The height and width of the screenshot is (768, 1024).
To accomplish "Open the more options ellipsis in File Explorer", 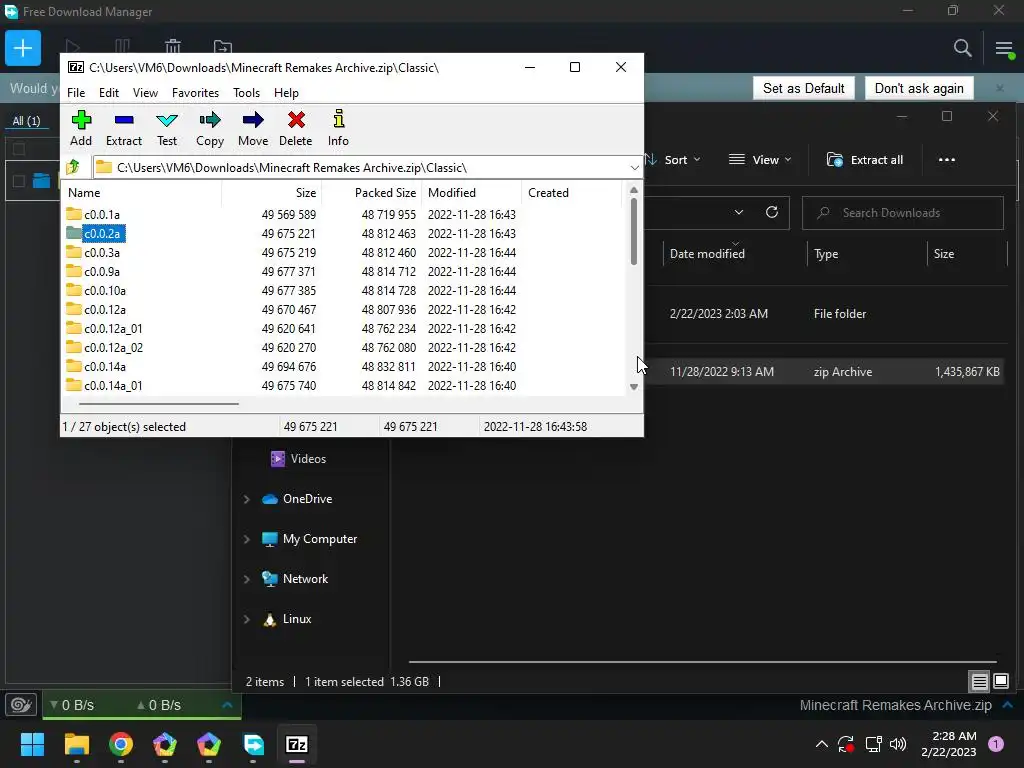I will [x=946, y=159].
